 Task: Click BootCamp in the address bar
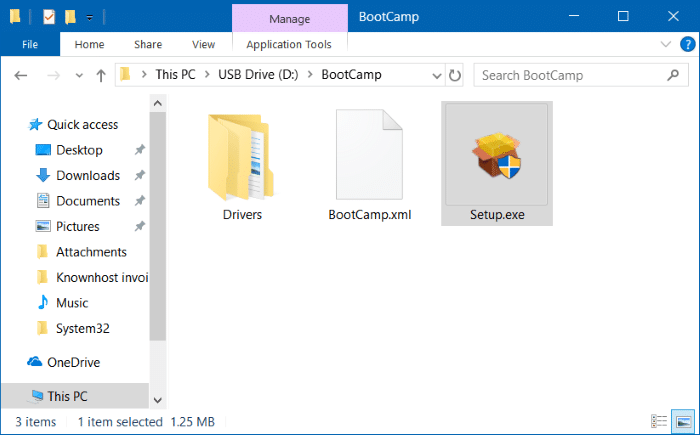click(x=351, y=75)
